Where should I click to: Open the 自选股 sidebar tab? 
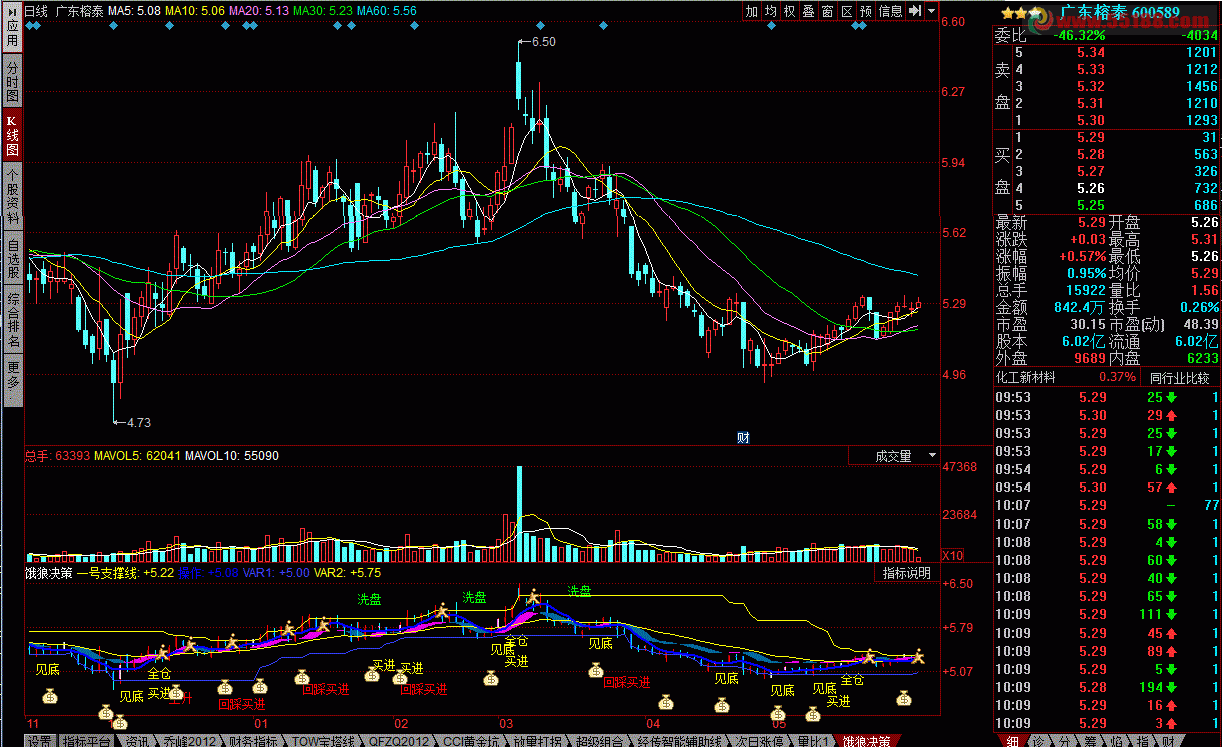click(12, 259)
